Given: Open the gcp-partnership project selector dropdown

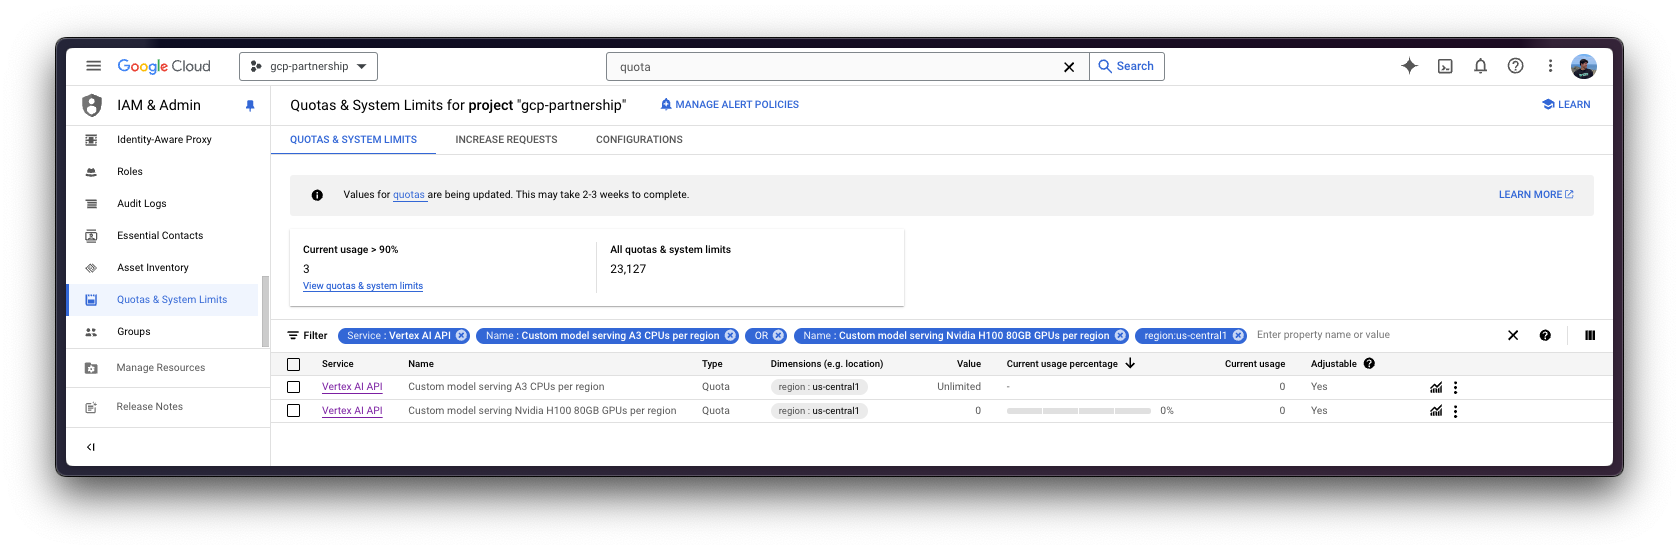Looking at the screenshot, I should click(308, 66).
